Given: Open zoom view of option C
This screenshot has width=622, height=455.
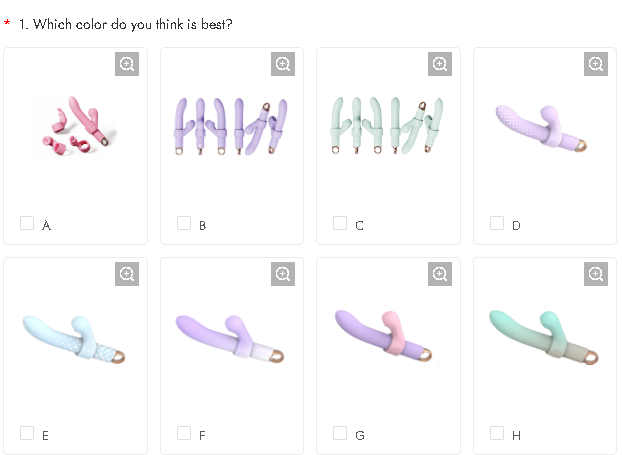Looking at the screenshot, I should tap(440, 64).
